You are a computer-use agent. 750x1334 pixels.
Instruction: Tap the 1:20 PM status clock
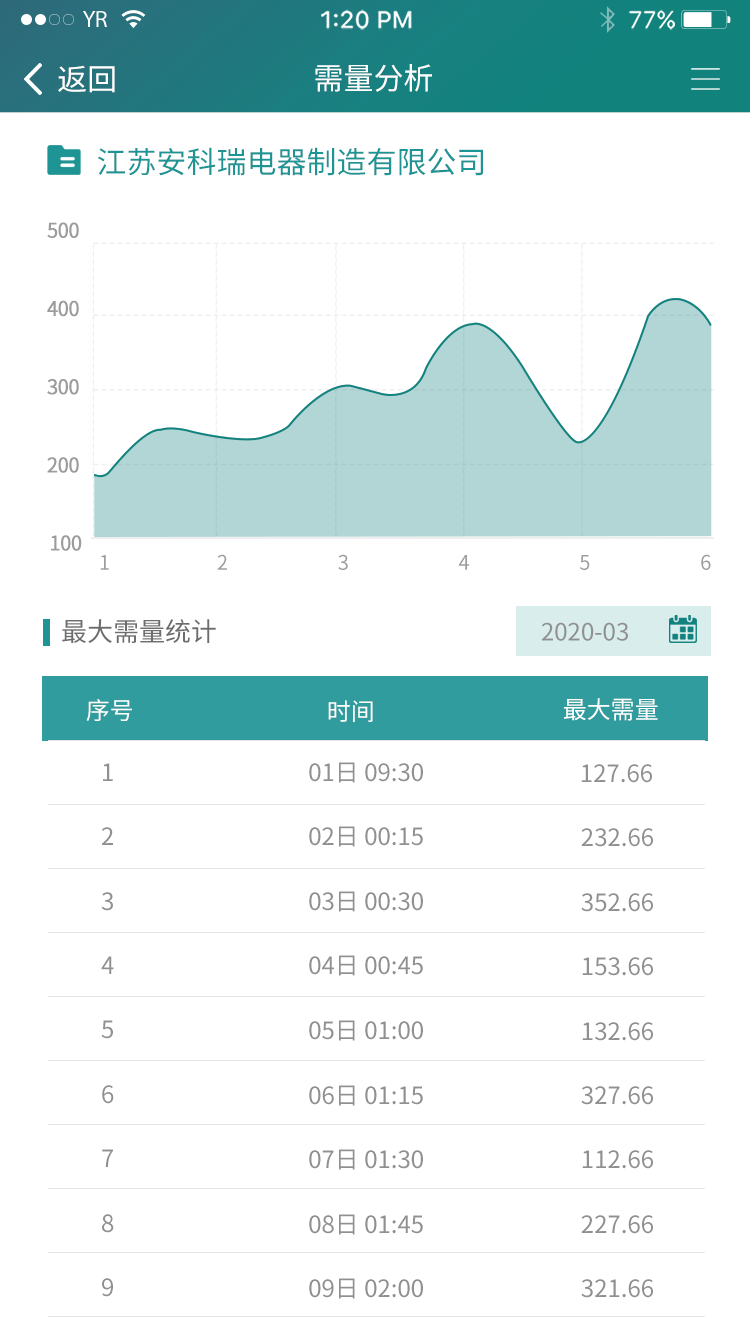pos(366,19)
